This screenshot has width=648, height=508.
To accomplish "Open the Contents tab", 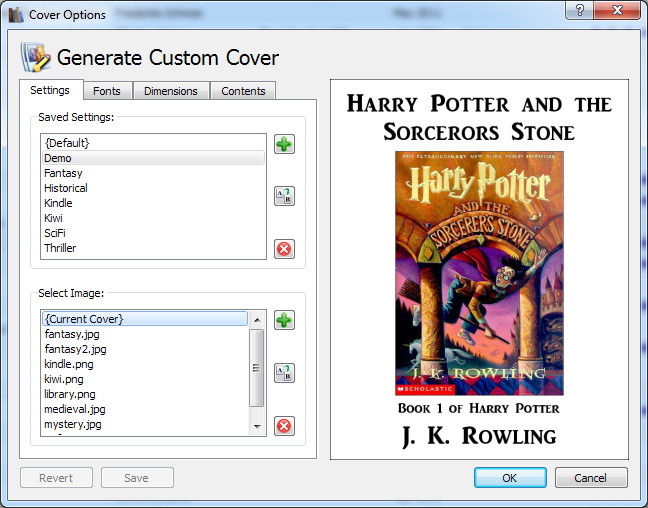I will [243, 91].
